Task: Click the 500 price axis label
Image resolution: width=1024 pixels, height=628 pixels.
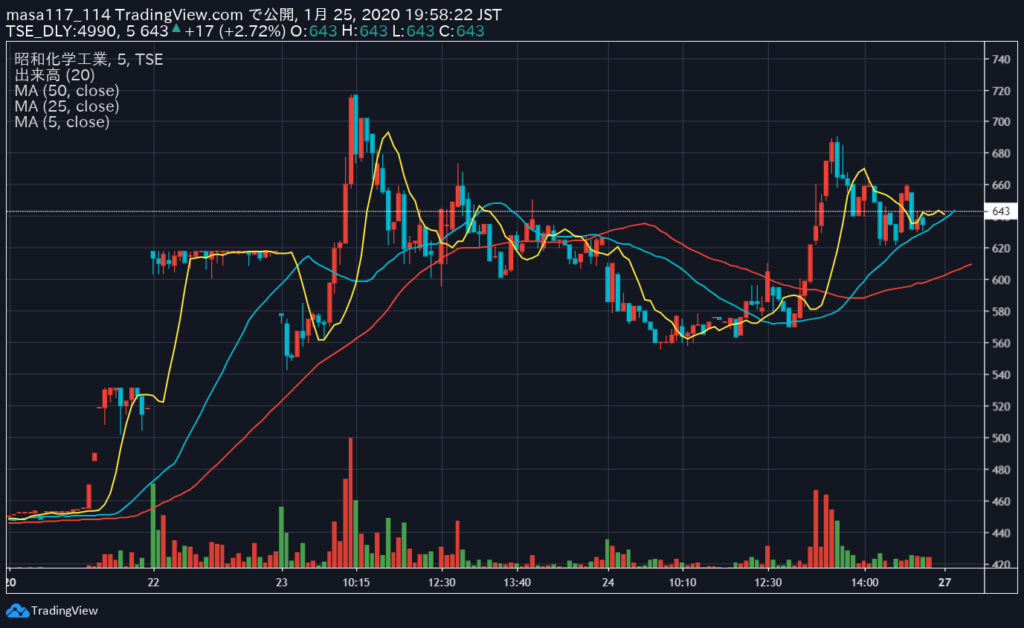Action: pyautogui.click(x=1000, y=438)
